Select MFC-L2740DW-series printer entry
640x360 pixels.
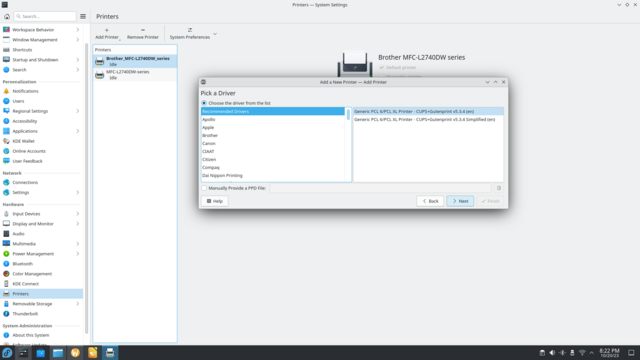pos(135,75)
